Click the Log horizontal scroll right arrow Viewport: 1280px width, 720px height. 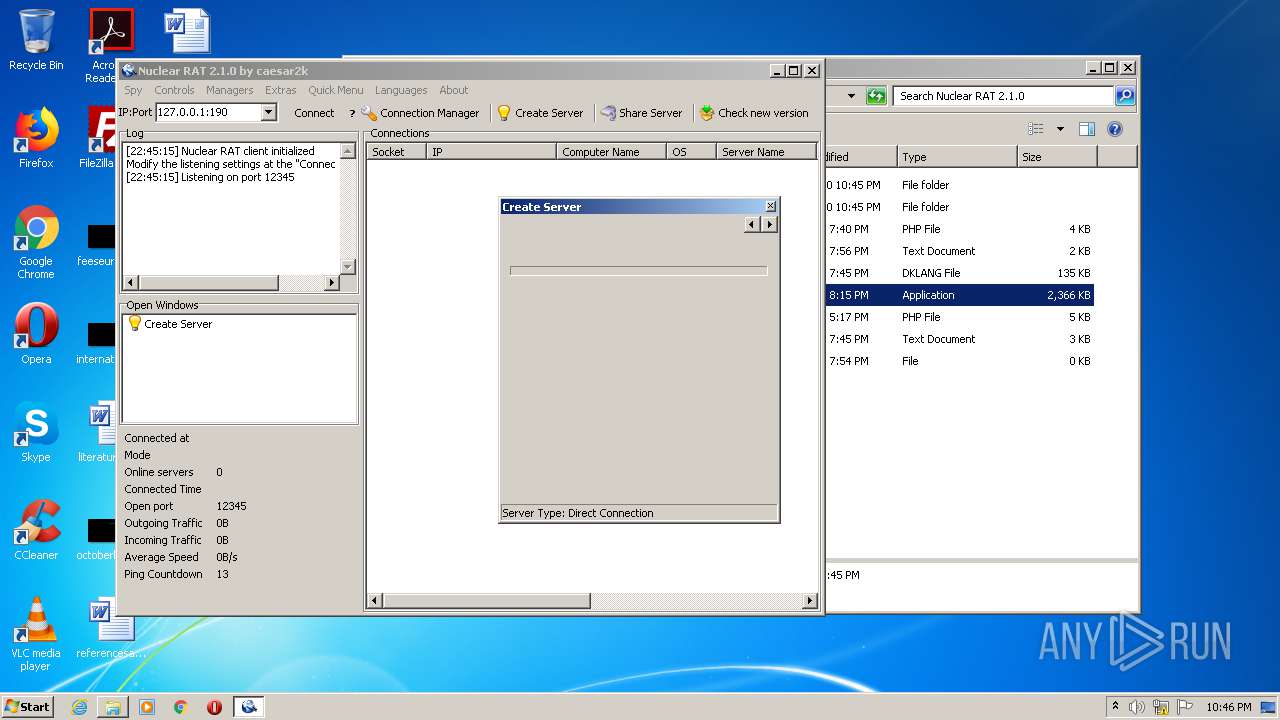pos(332,283)
